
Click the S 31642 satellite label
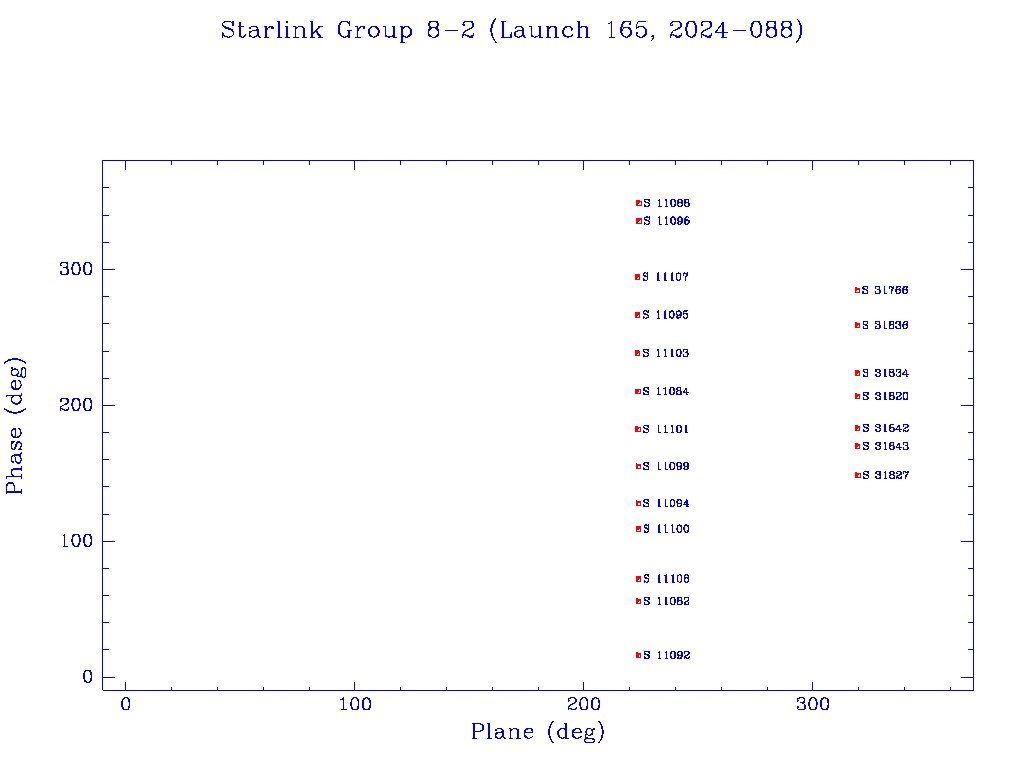(886, 428)
